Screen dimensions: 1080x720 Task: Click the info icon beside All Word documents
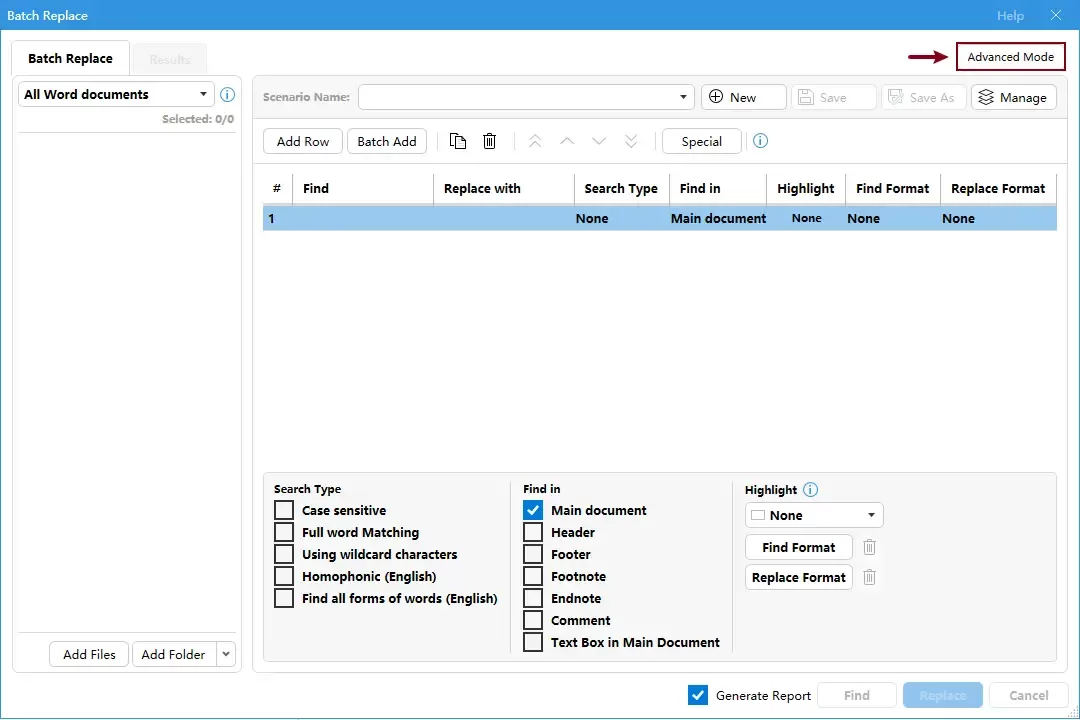(227, 94)
